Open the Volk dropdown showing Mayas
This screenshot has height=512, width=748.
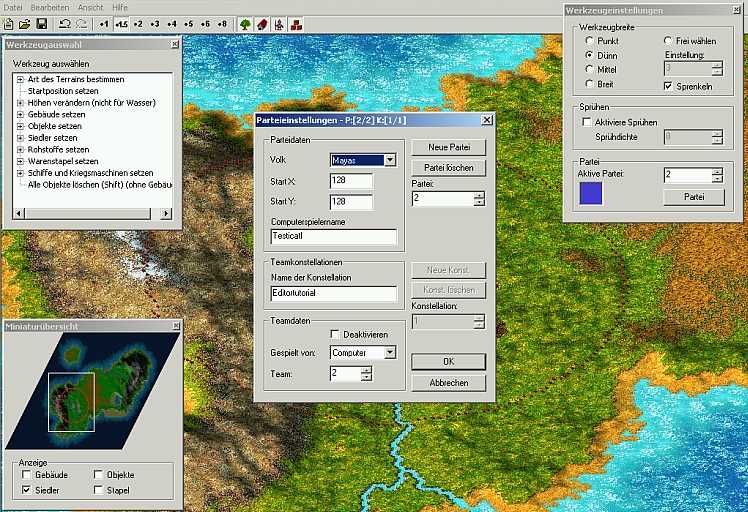click(390, 160)
